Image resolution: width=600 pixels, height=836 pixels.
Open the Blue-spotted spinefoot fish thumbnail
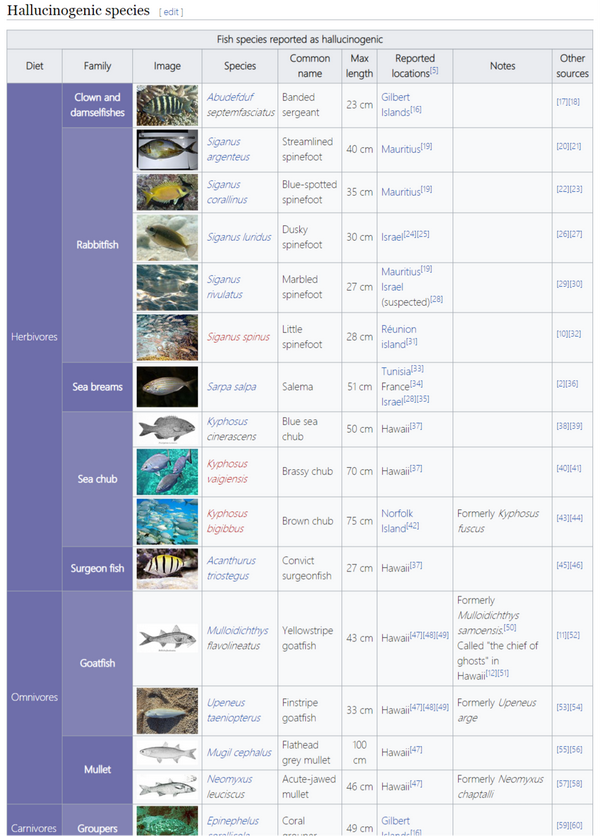tap(167, 192)
